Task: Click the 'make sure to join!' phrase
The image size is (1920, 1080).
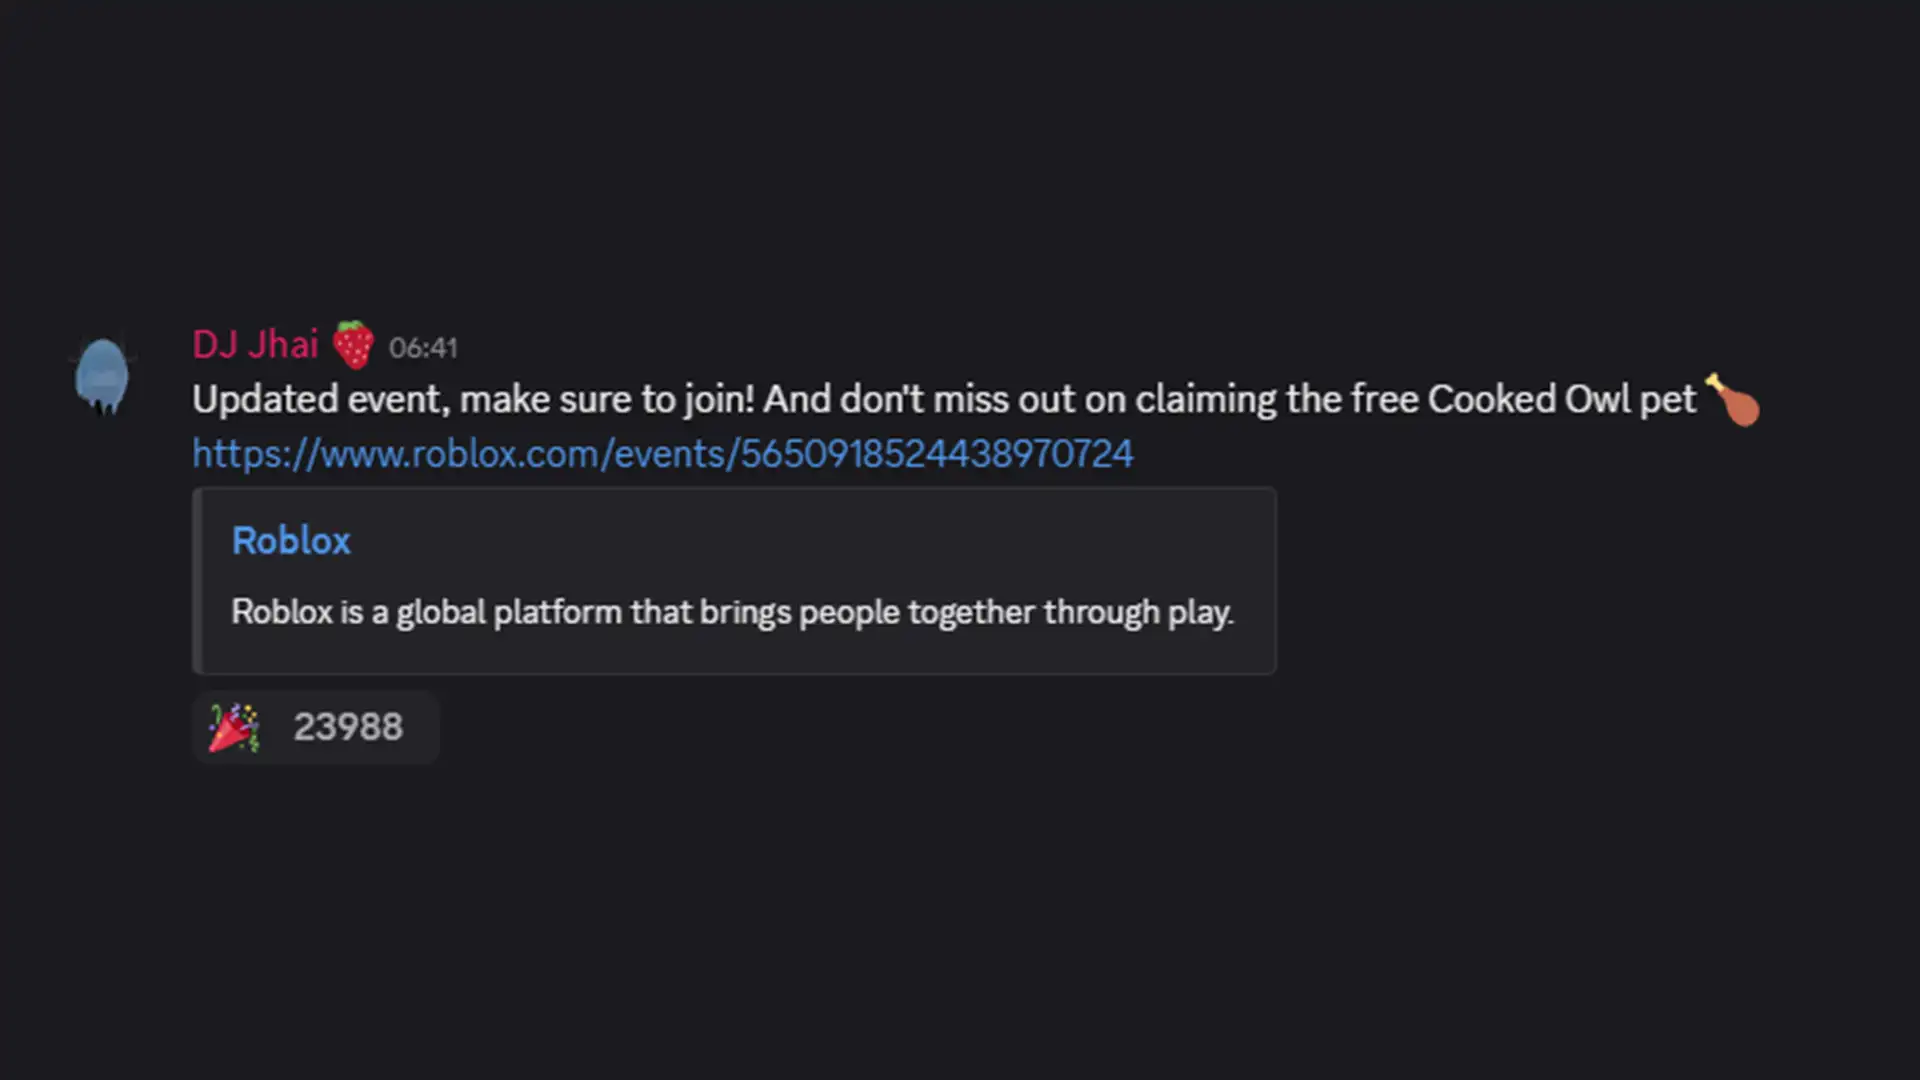Action: point(607,400)
